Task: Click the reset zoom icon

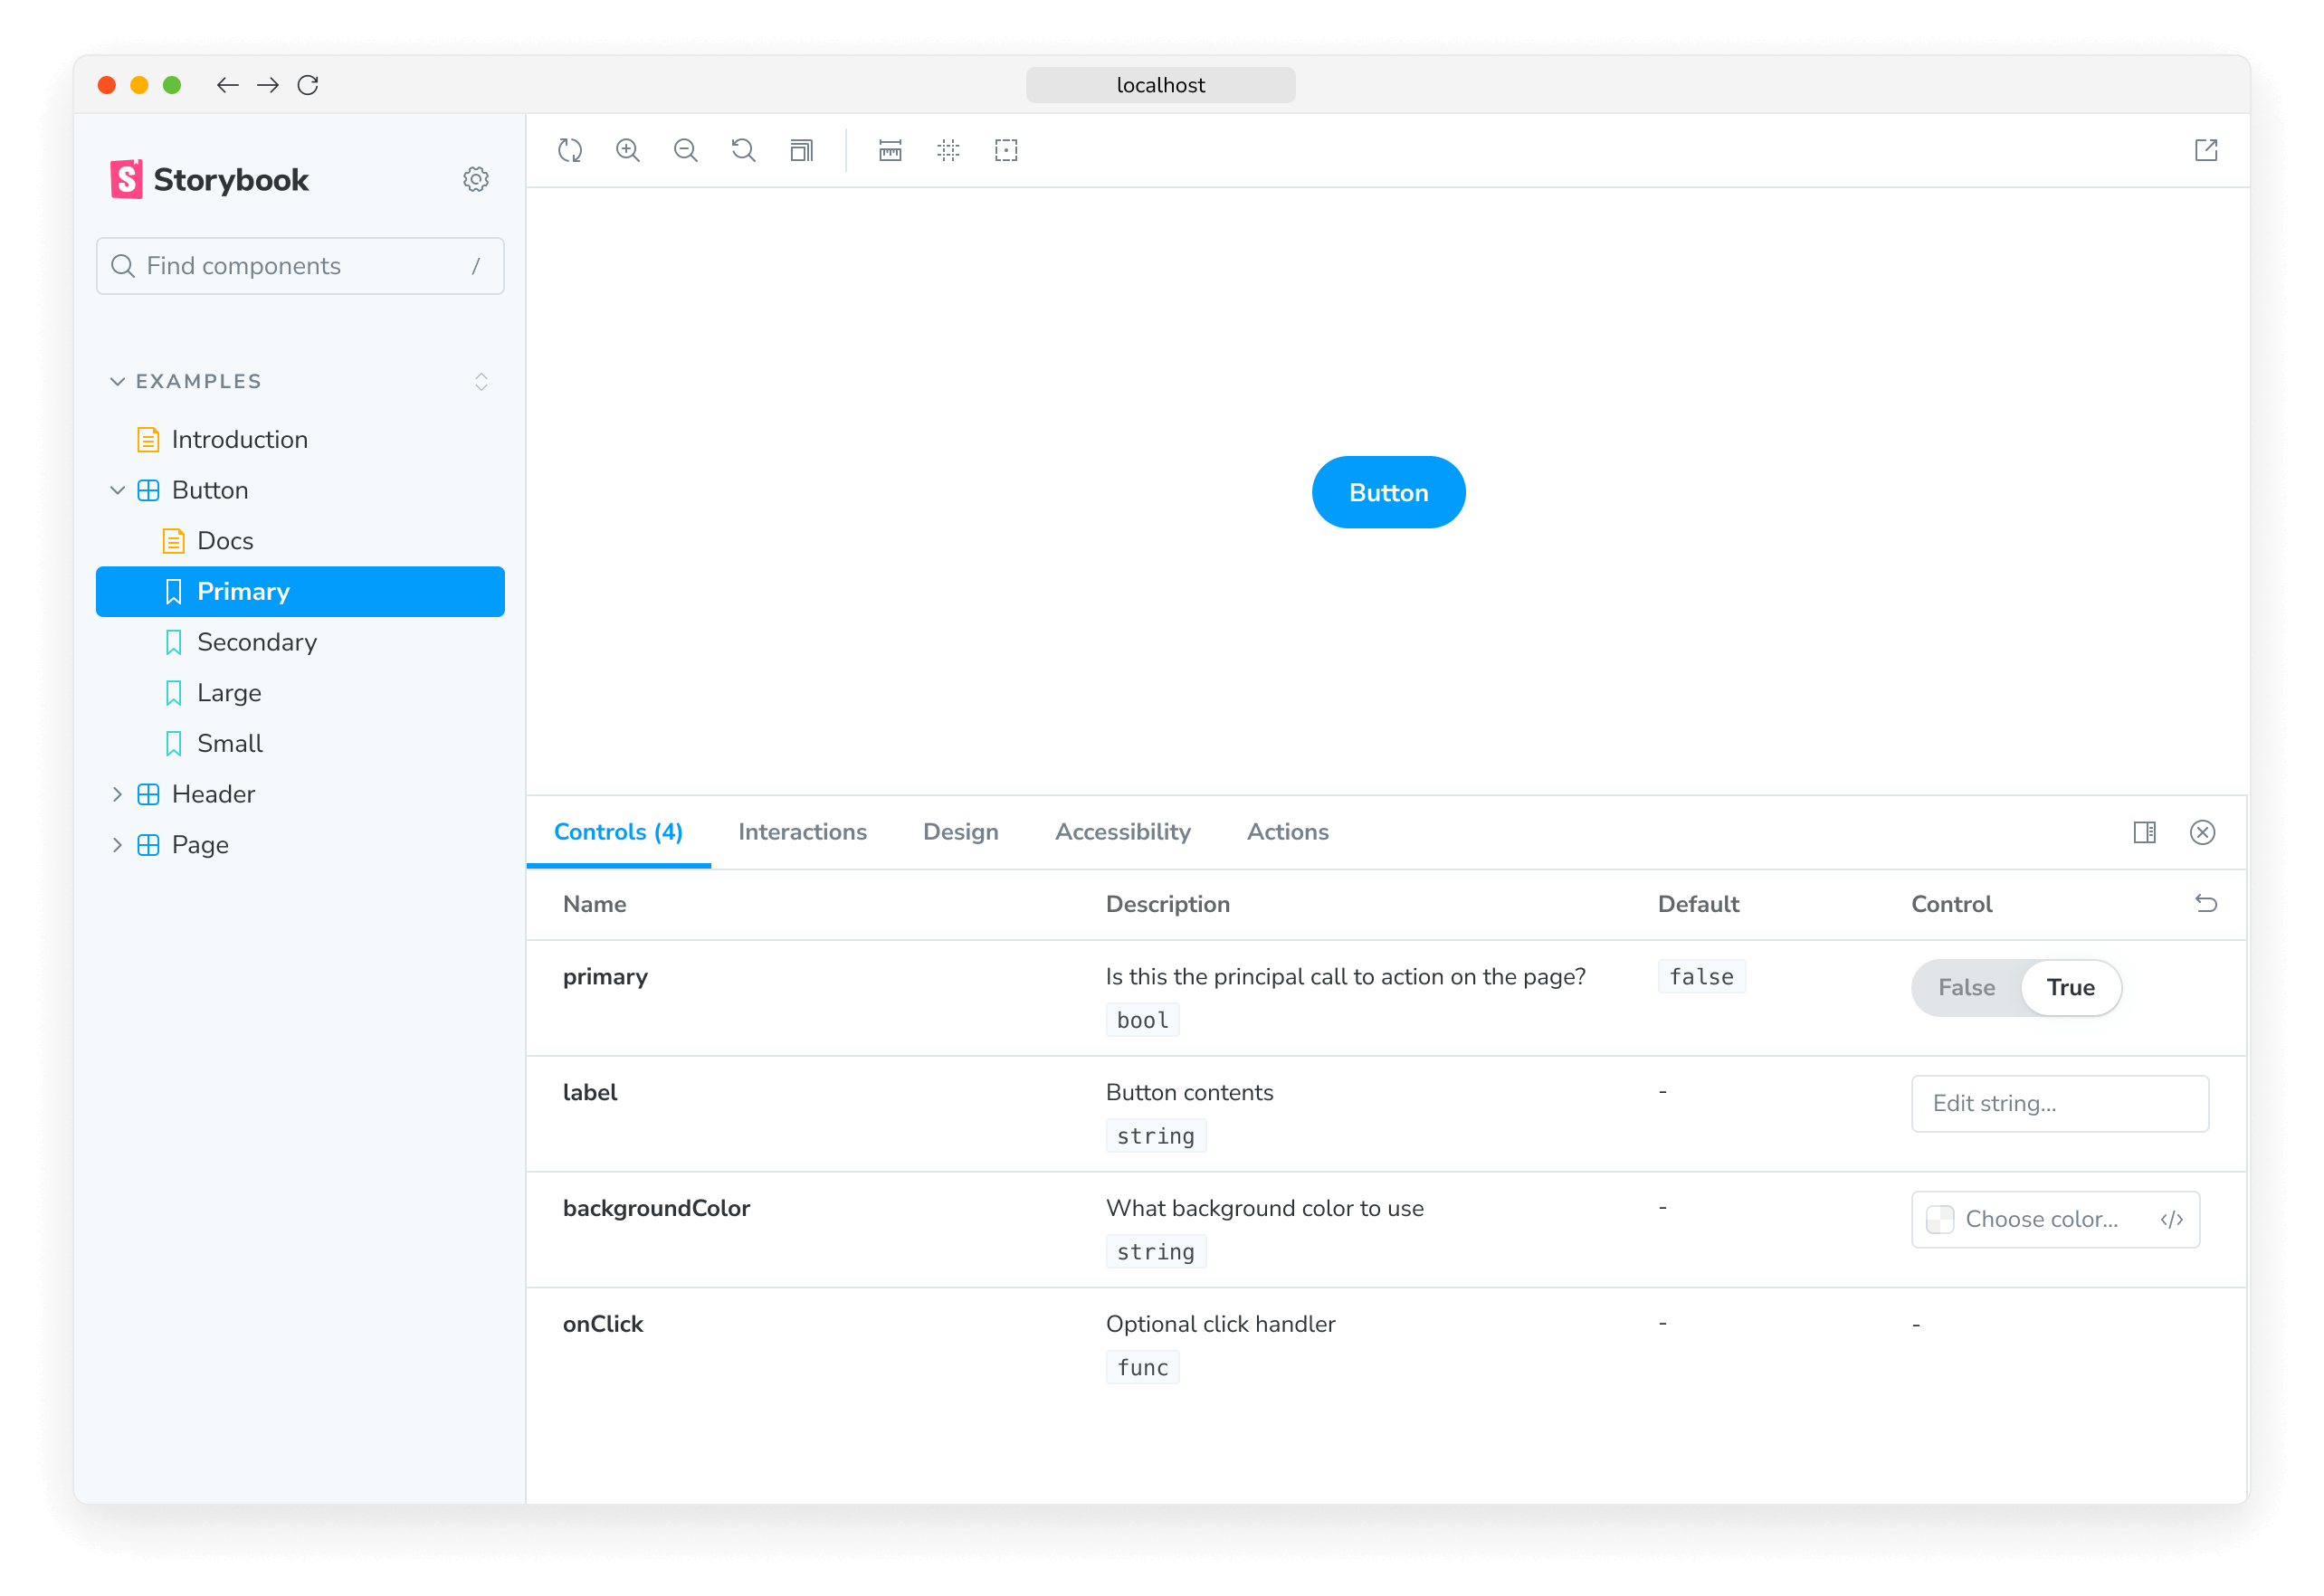Action: [x=744, y=150]
